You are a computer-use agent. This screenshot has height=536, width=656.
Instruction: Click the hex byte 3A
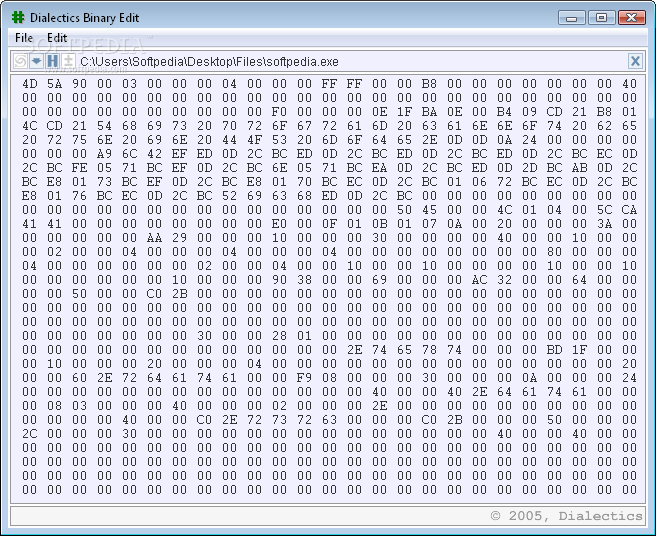pyautogui.click(x=605, y=224)
